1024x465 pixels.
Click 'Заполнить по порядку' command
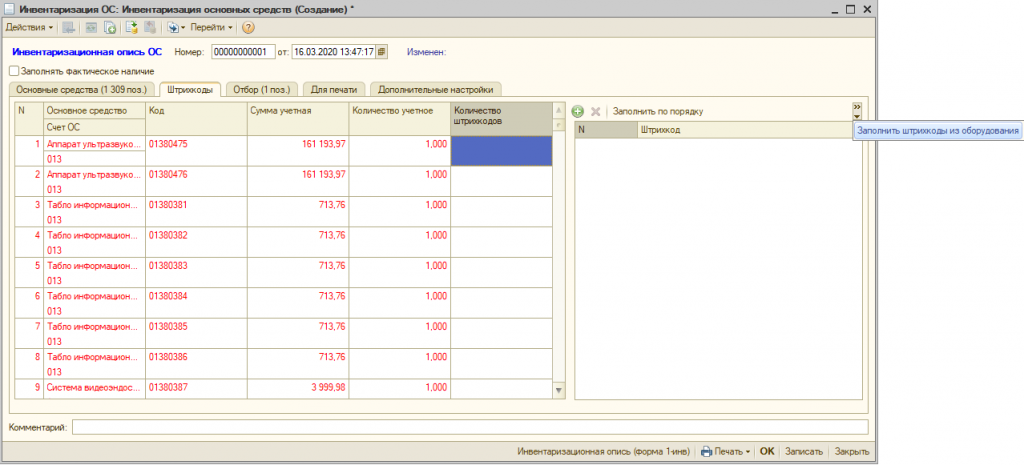pos(659,112)
